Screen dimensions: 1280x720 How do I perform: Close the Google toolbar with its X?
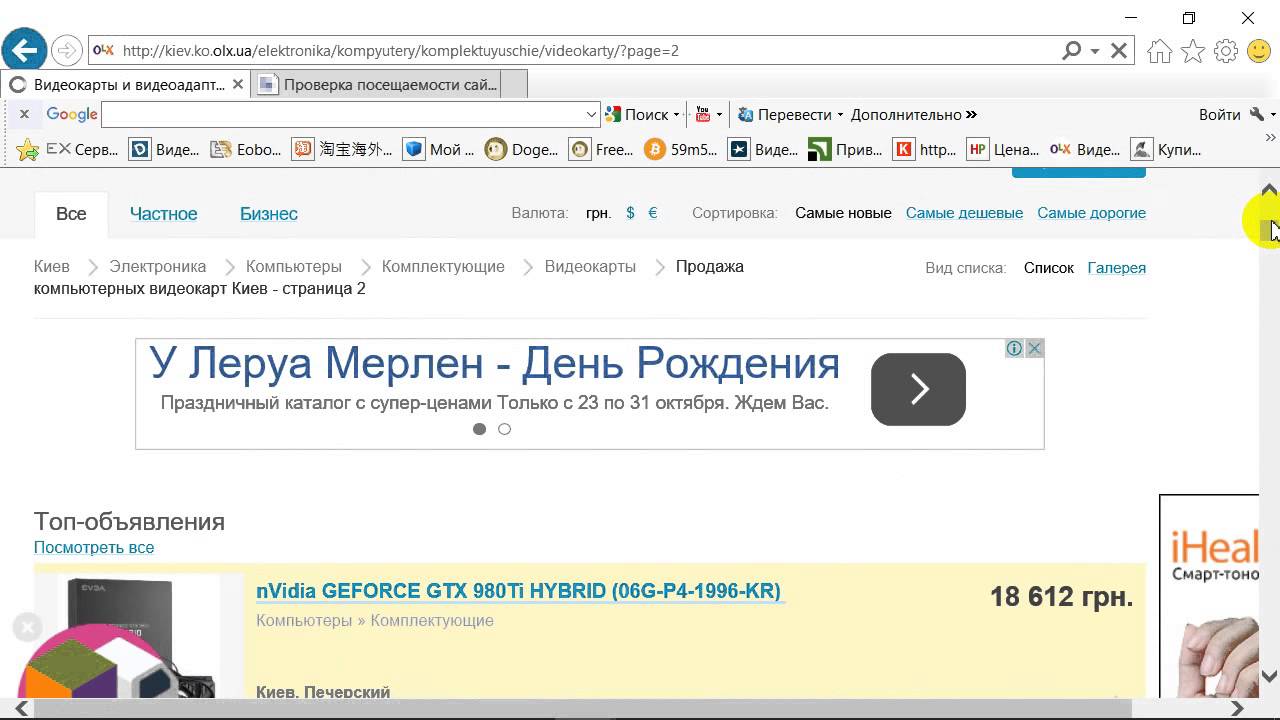pyautogui.click(x=24, y=114)
